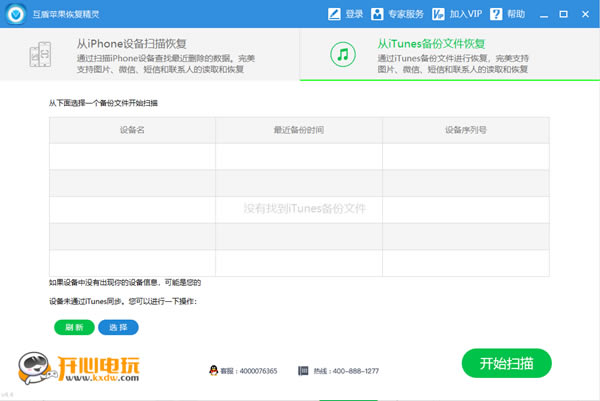Start scanning with 开始扫描 button

[x=507, y=362]
